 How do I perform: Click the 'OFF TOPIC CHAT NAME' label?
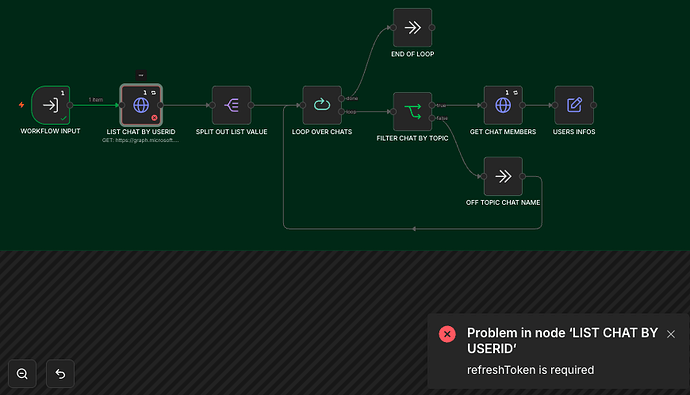point(503,202)
